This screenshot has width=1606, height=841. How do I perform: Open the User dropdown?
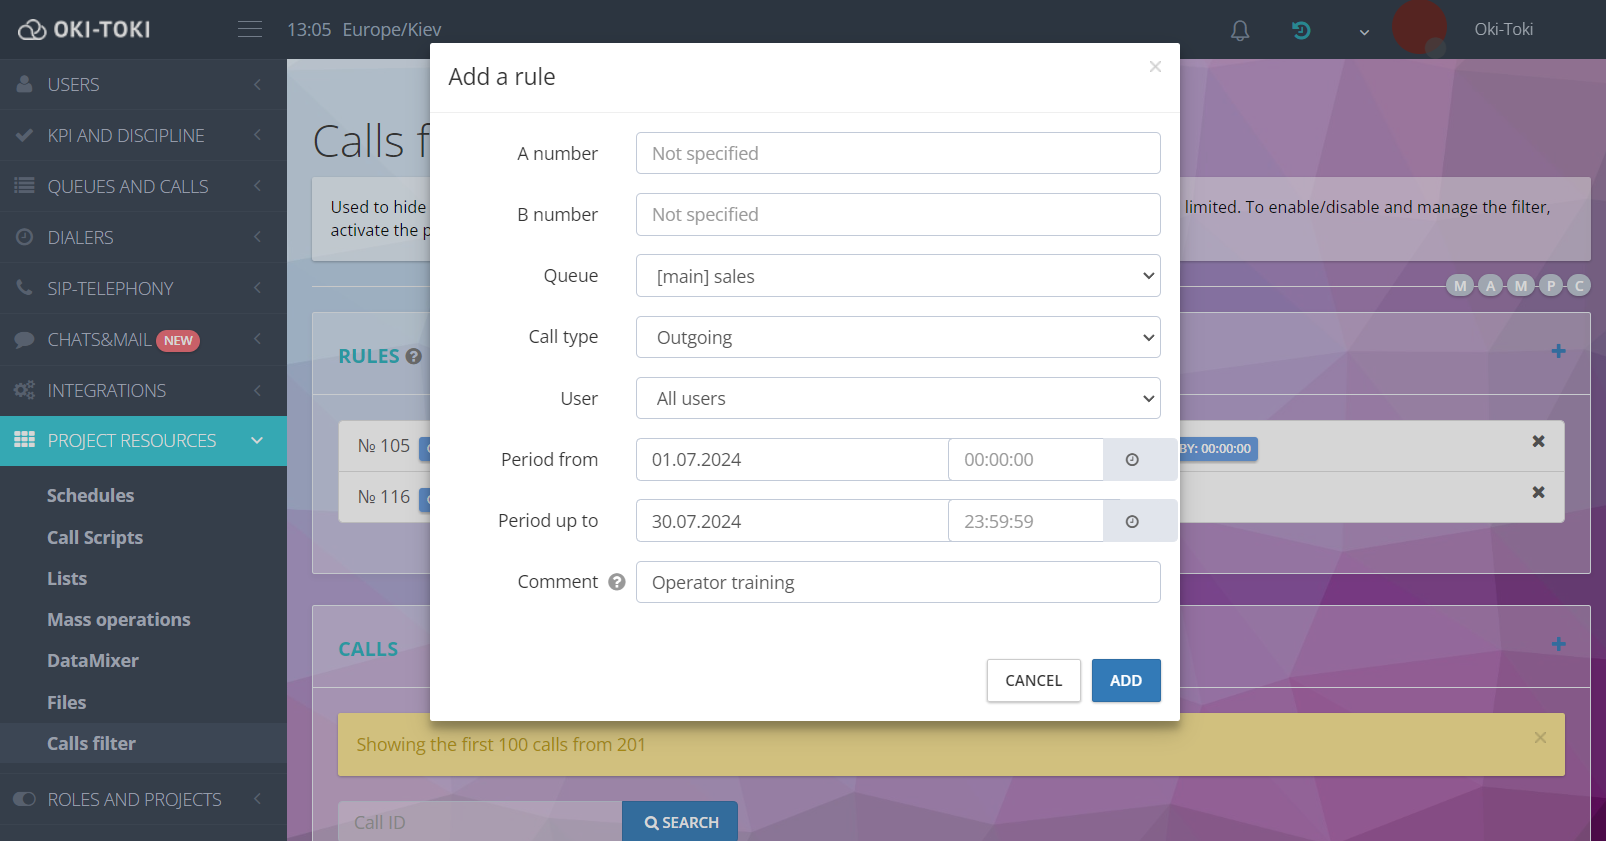(x=897, y=398)
